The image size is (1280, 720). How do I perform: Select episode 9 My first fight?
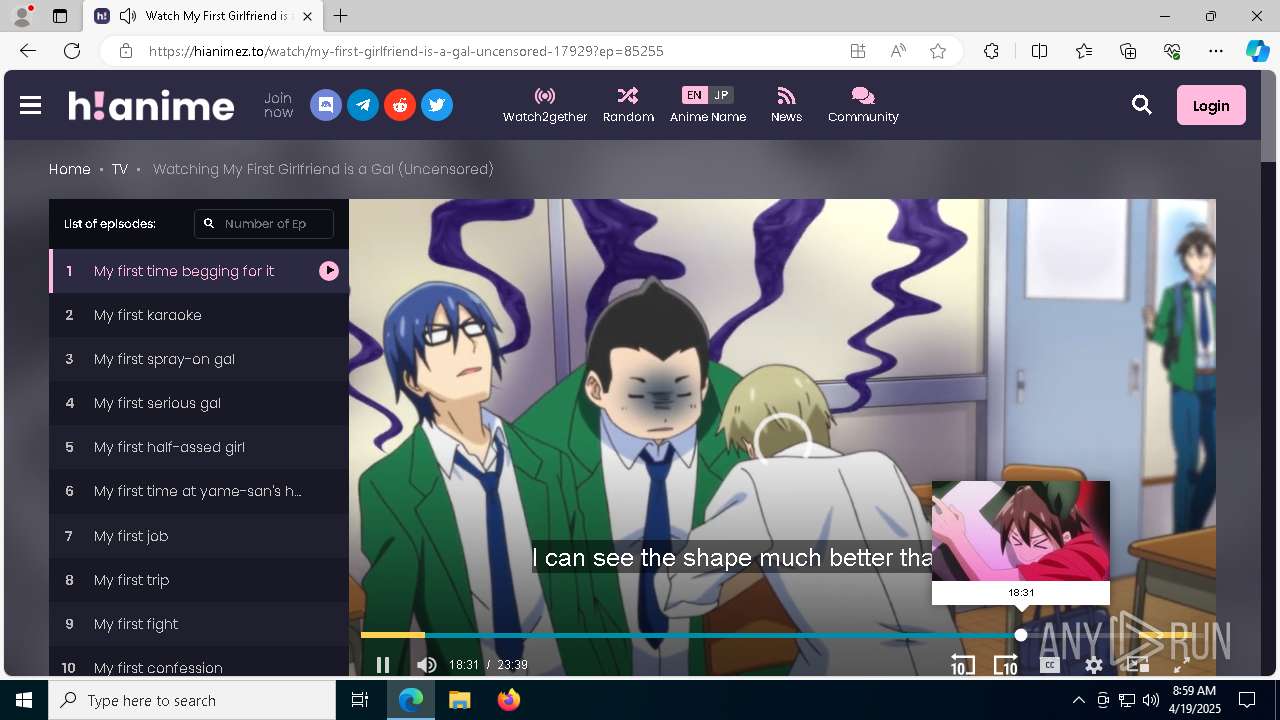(199, 624)
